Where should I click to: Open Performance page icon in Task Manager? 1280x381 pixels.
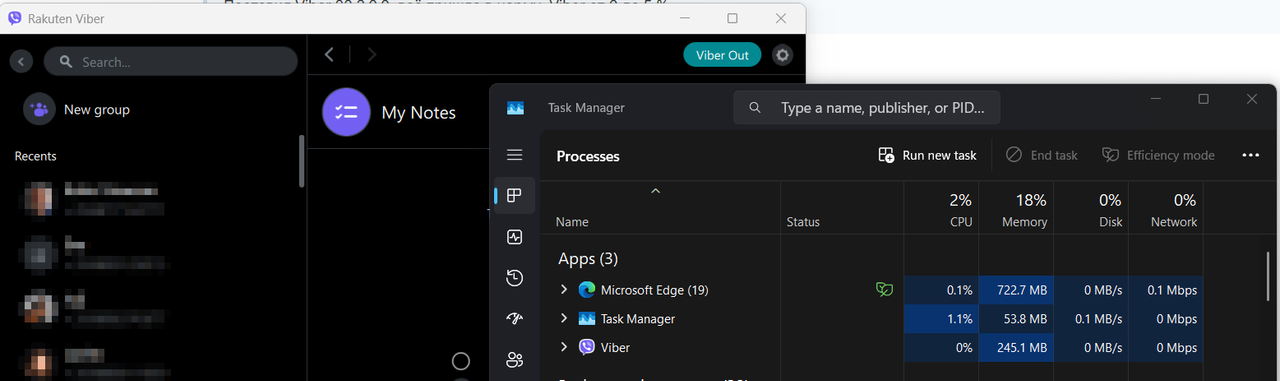515,237
